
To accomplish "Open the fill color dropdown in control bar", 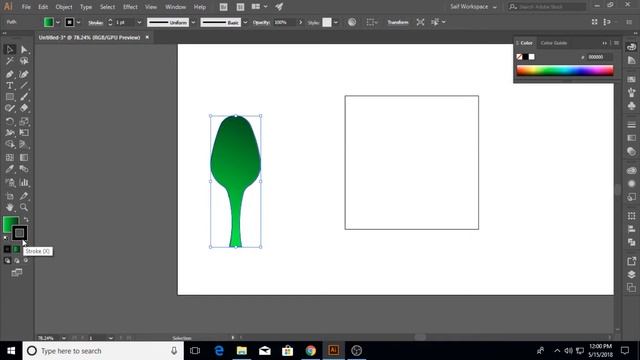I will click(x=58, y=22).
